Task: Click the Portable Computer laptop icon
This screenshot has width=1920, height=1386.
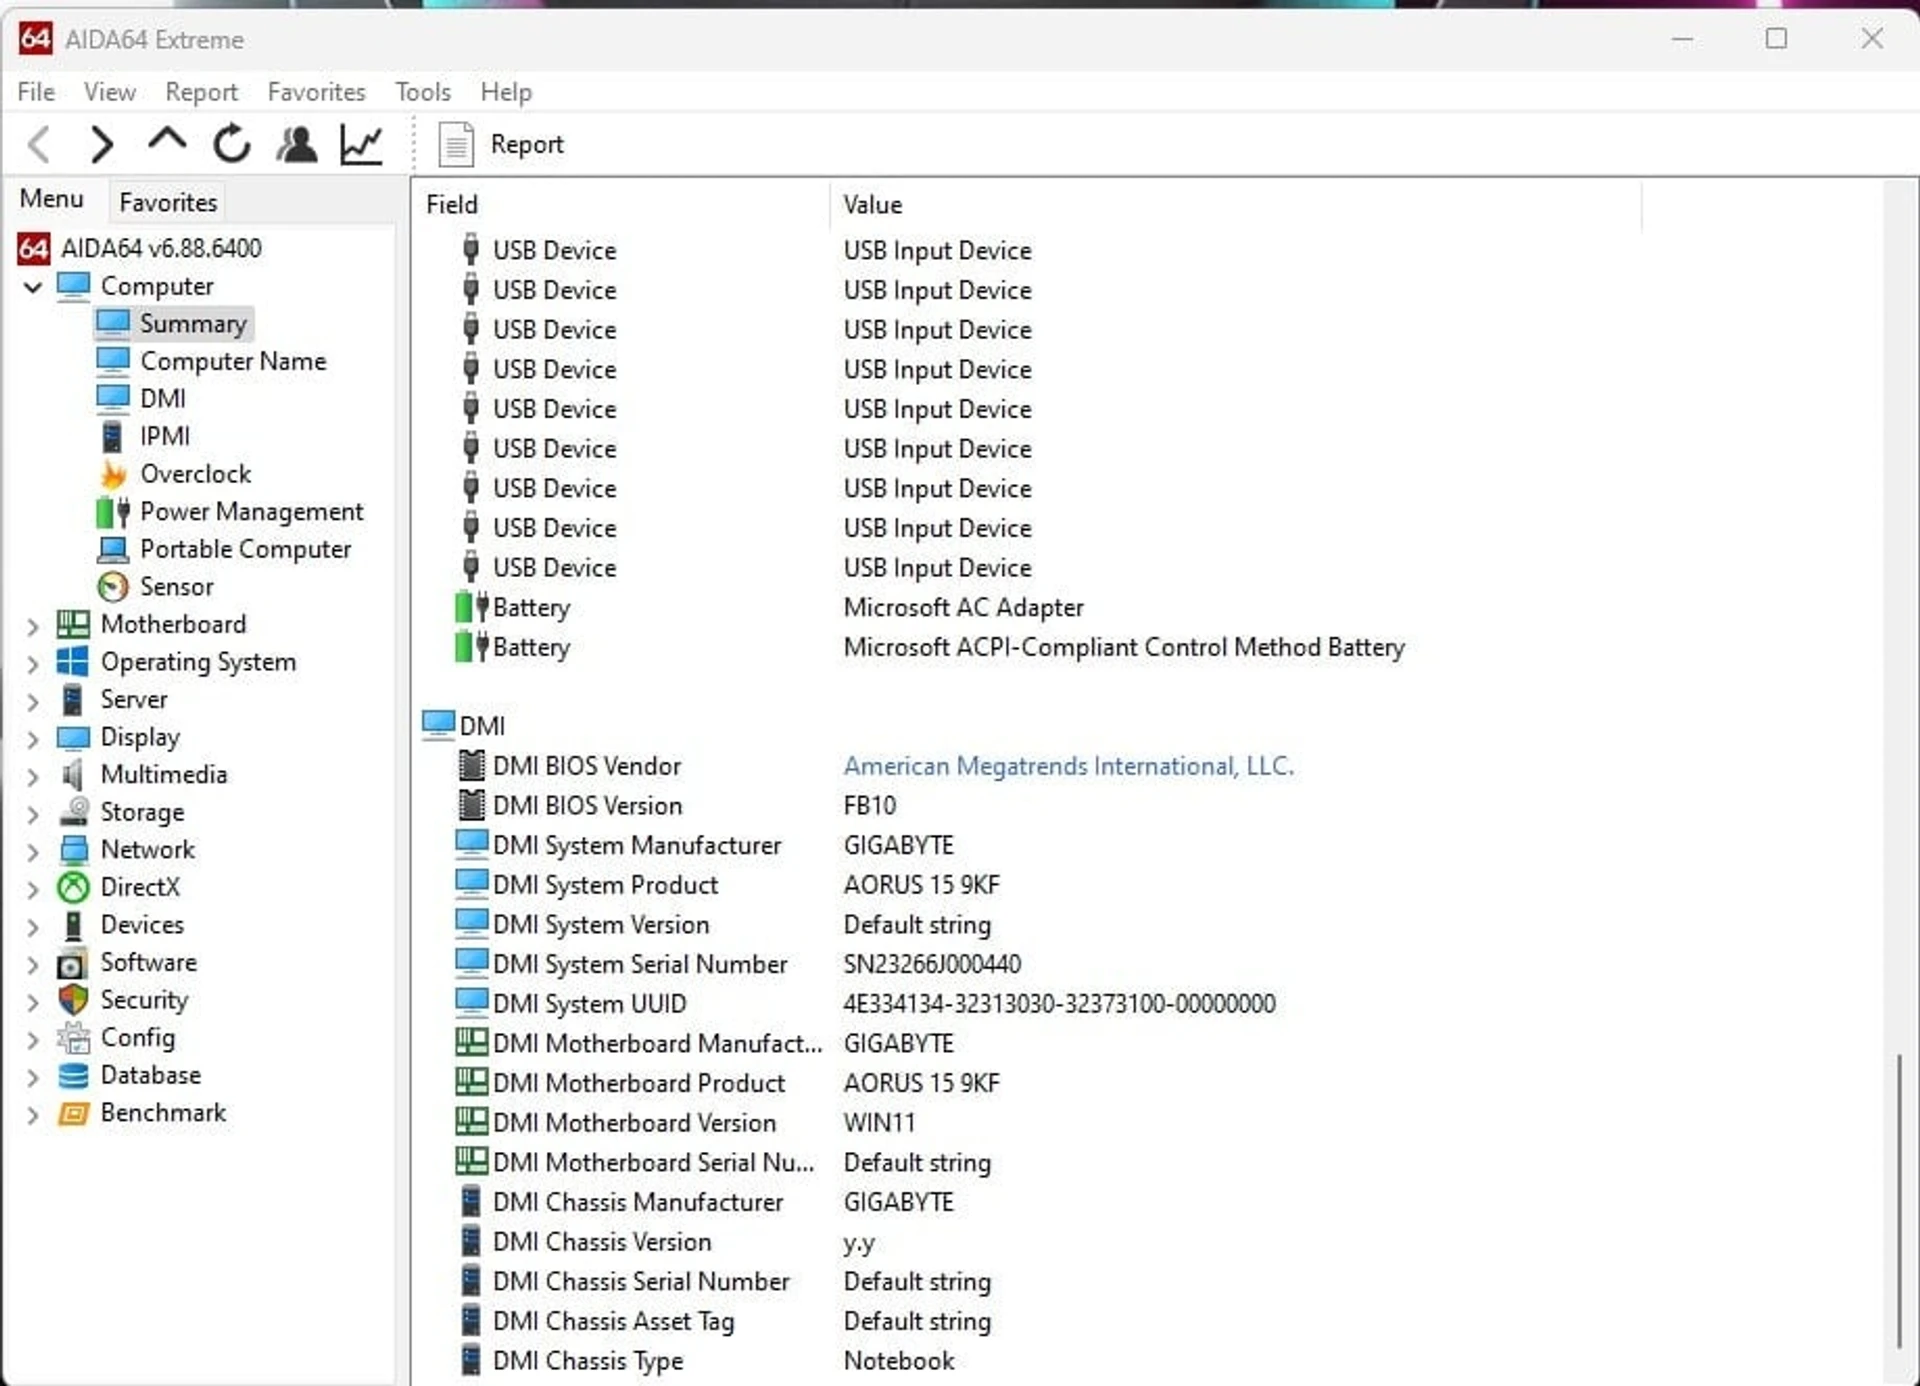Action: [x=113, y=549]
